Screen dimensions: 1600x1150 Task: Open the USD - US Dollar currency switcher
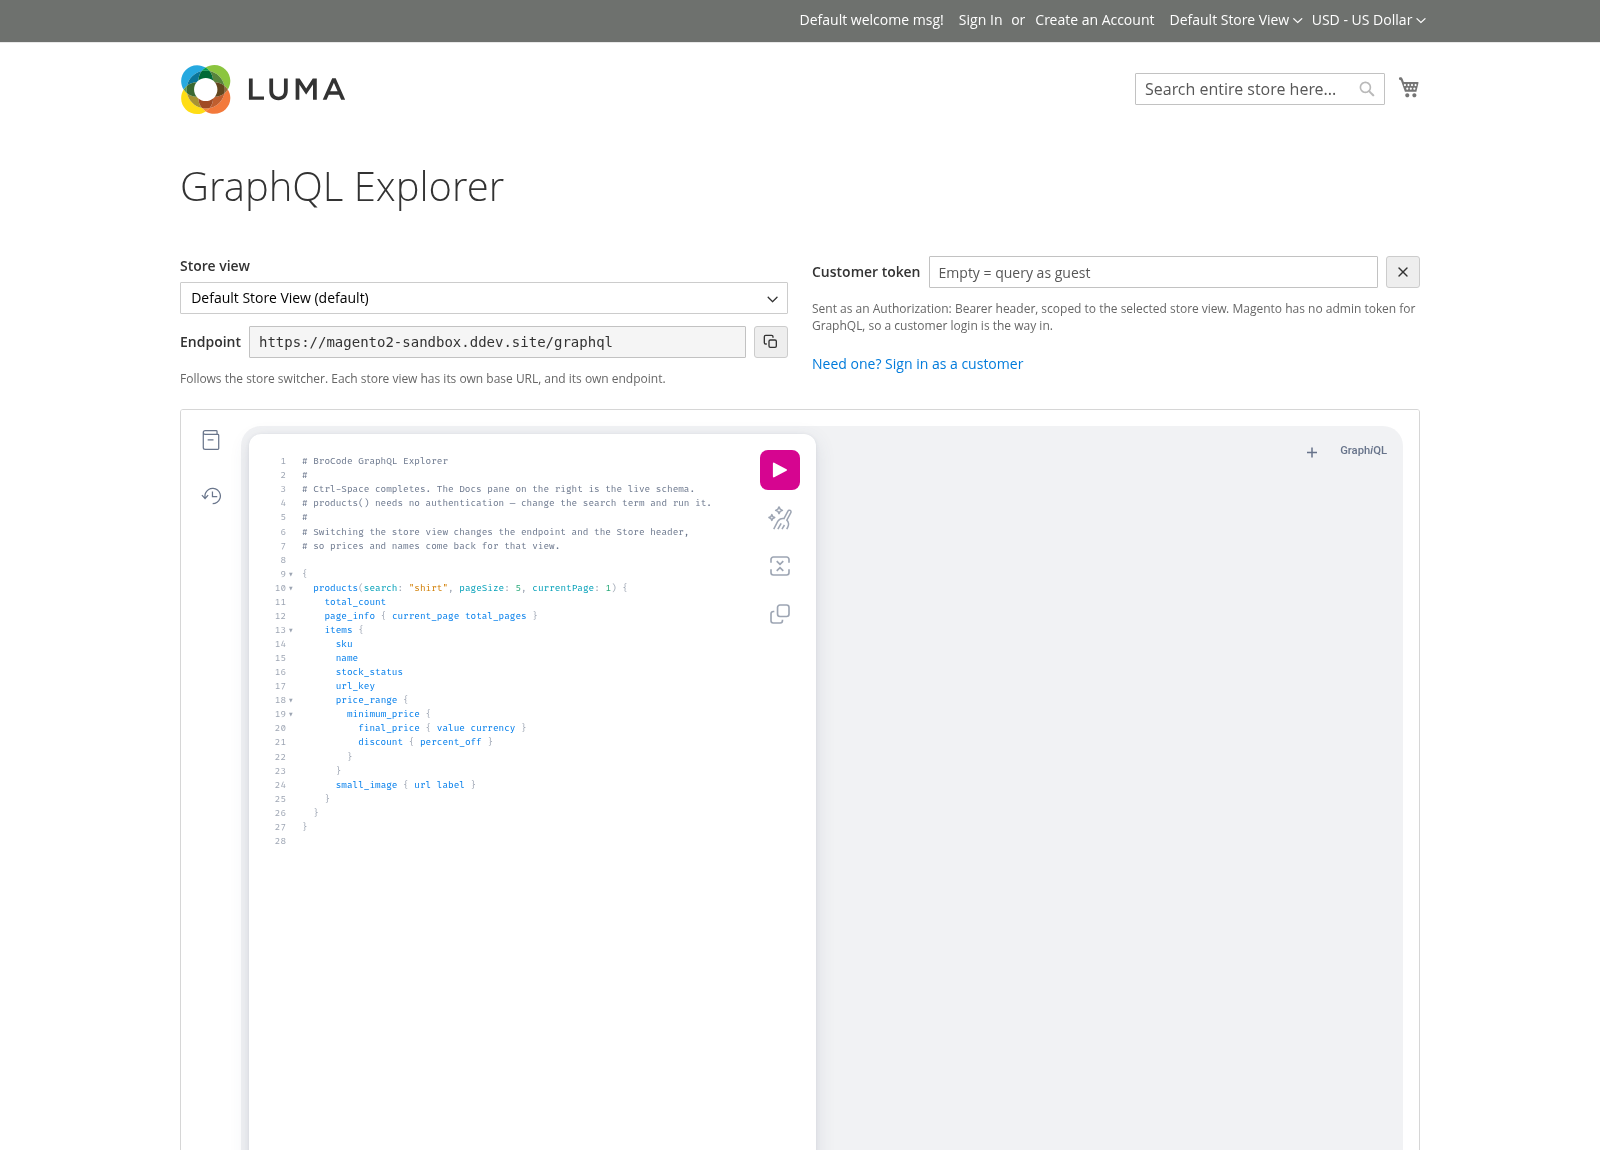(1369, 20)
